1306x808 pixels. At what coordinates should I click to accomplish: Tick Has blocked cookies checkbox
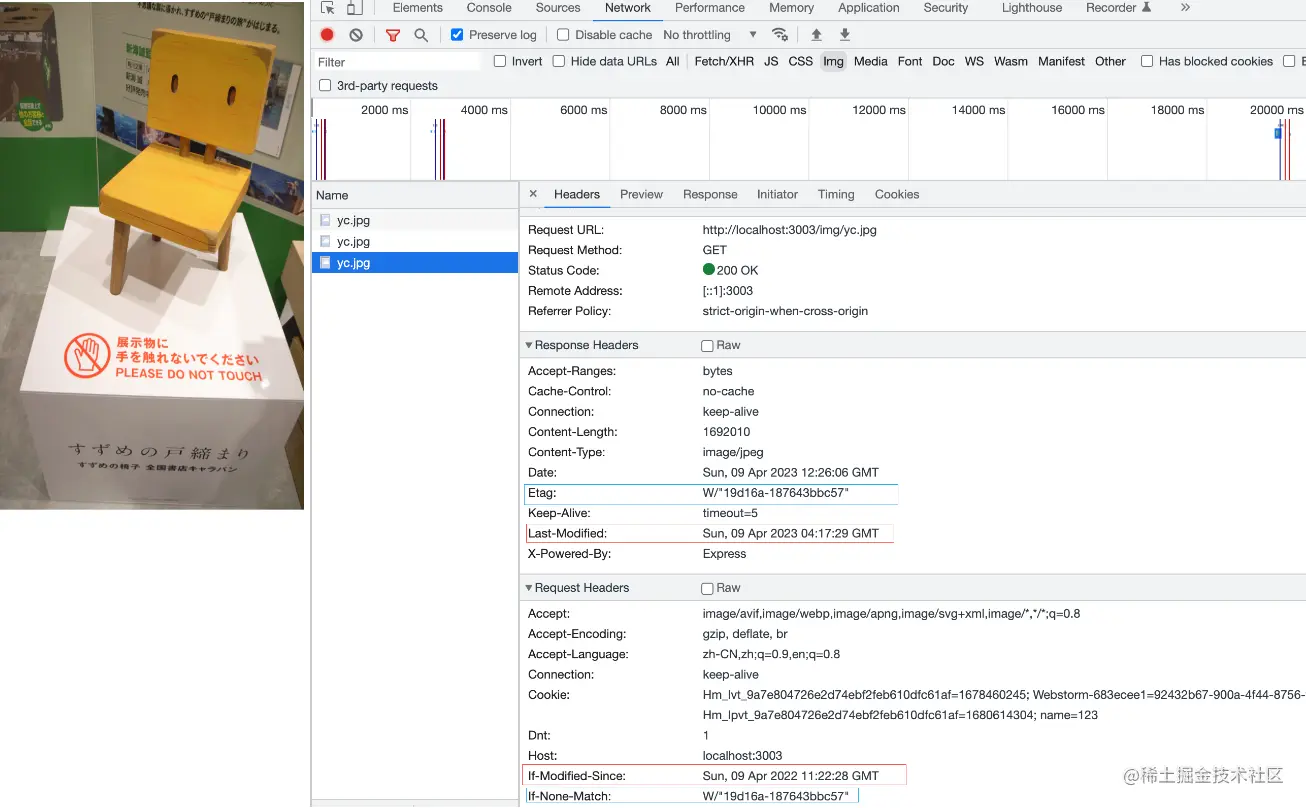click(x=1147, y=61)
